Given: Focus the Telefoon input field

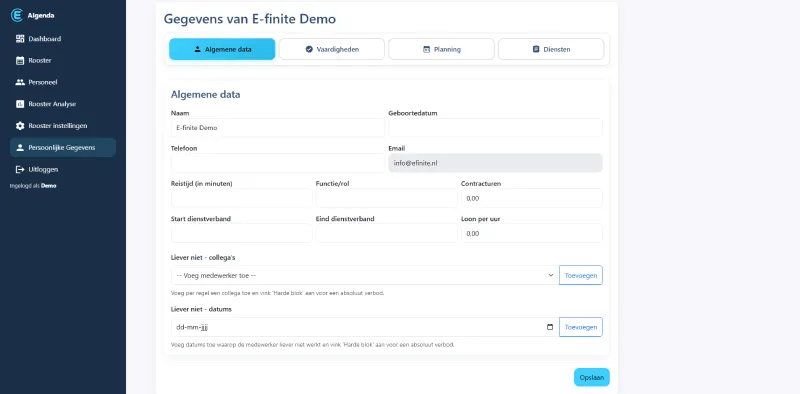Looking at the screenshot, I should [x=278, y=163].
